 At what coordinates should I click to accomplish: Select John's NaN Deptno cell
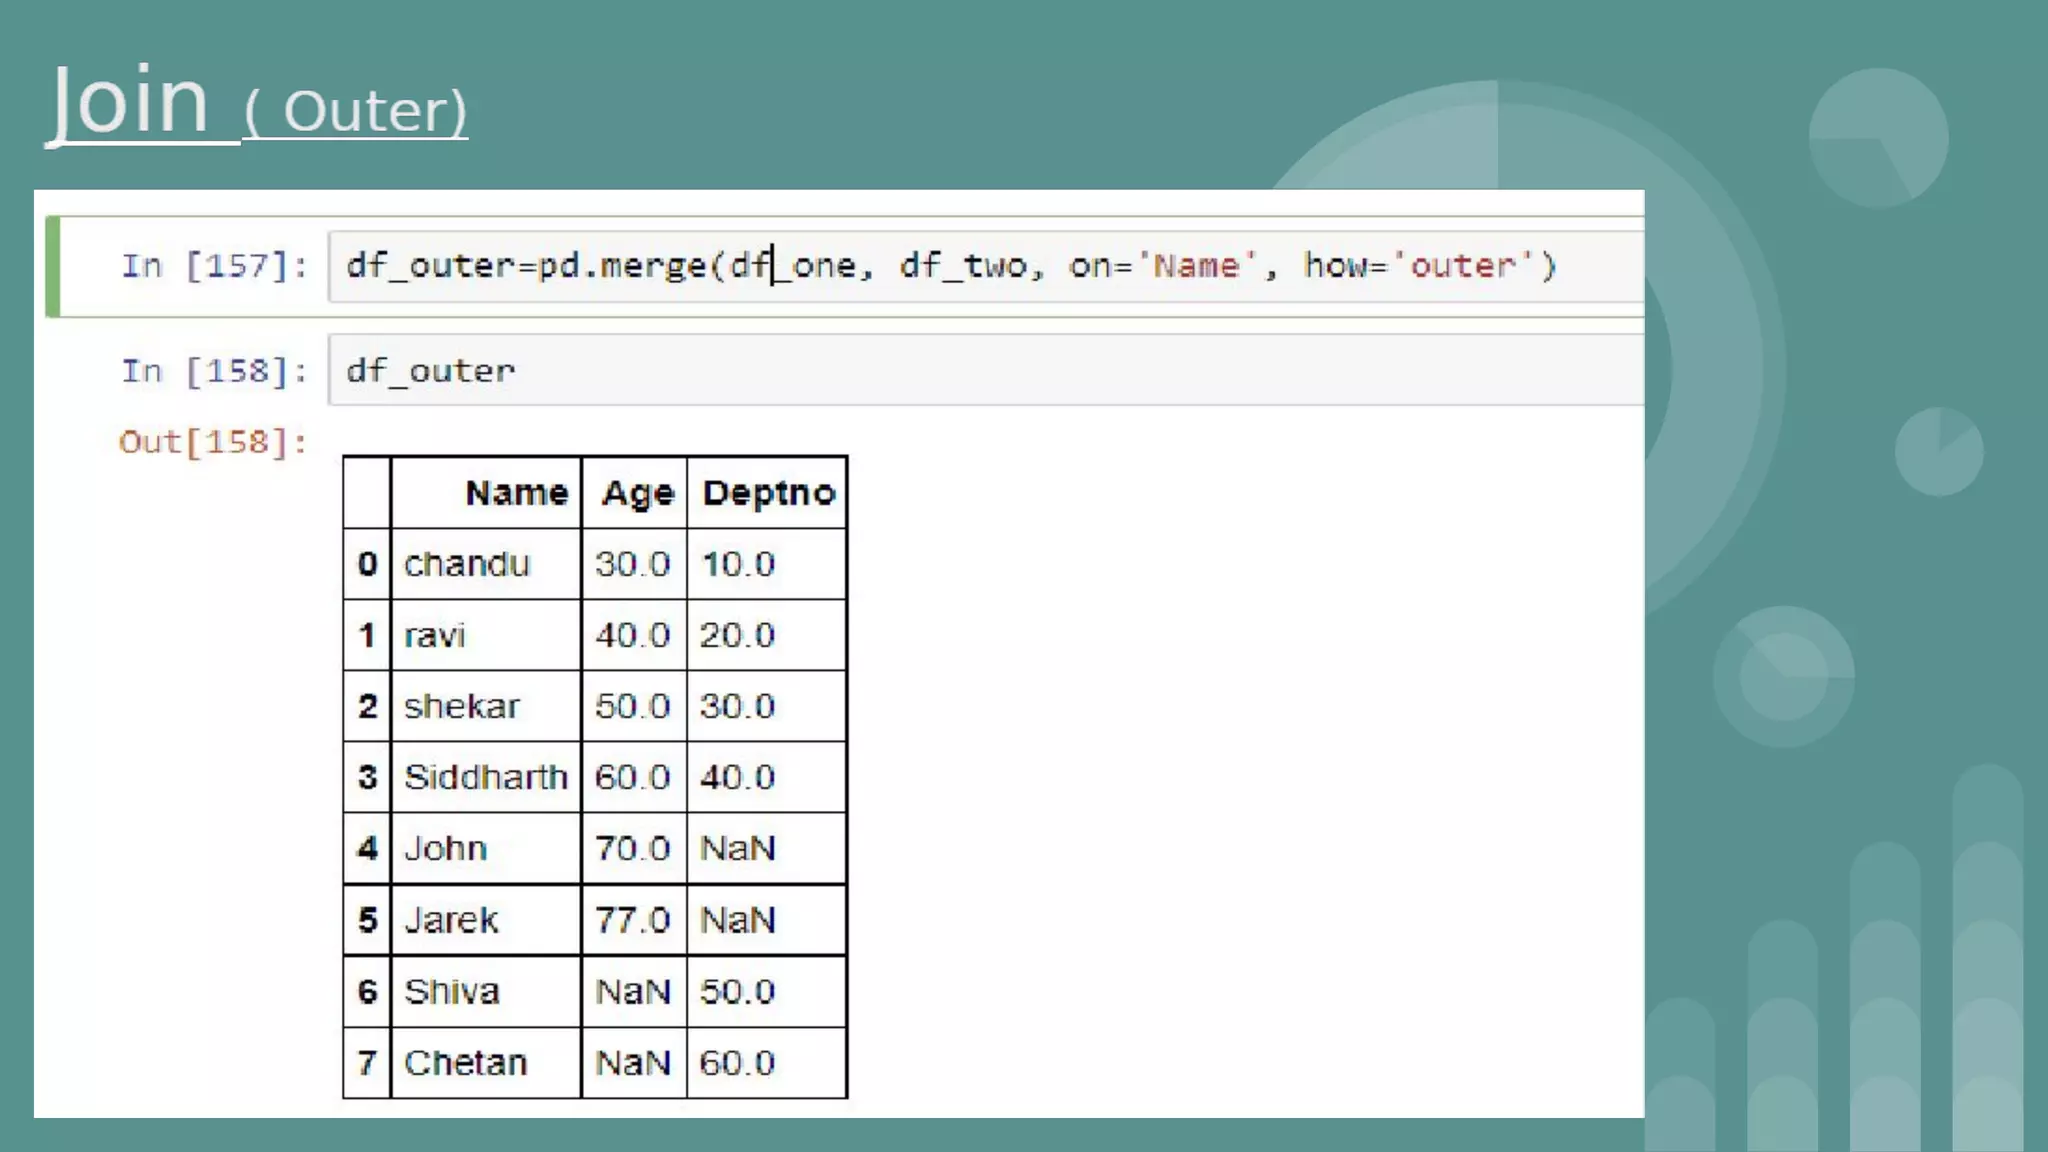738,848
